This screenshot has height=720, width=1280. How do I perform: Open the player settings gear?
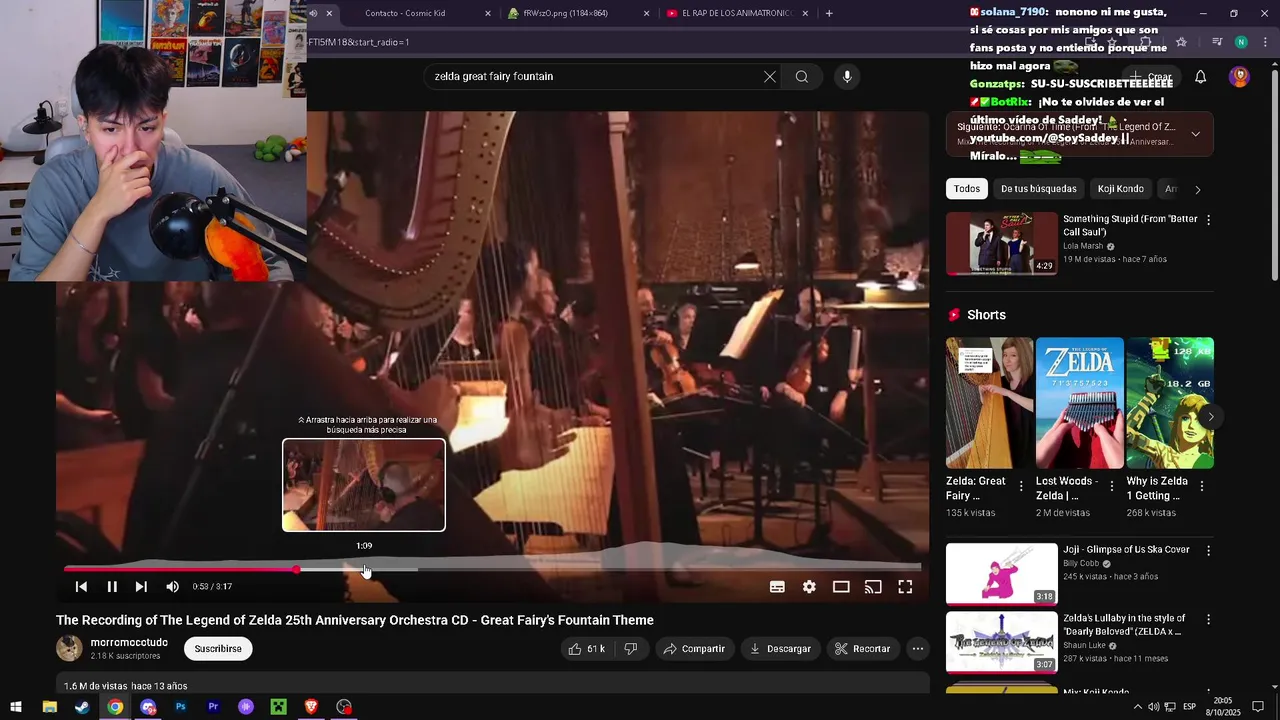point(809,587)
